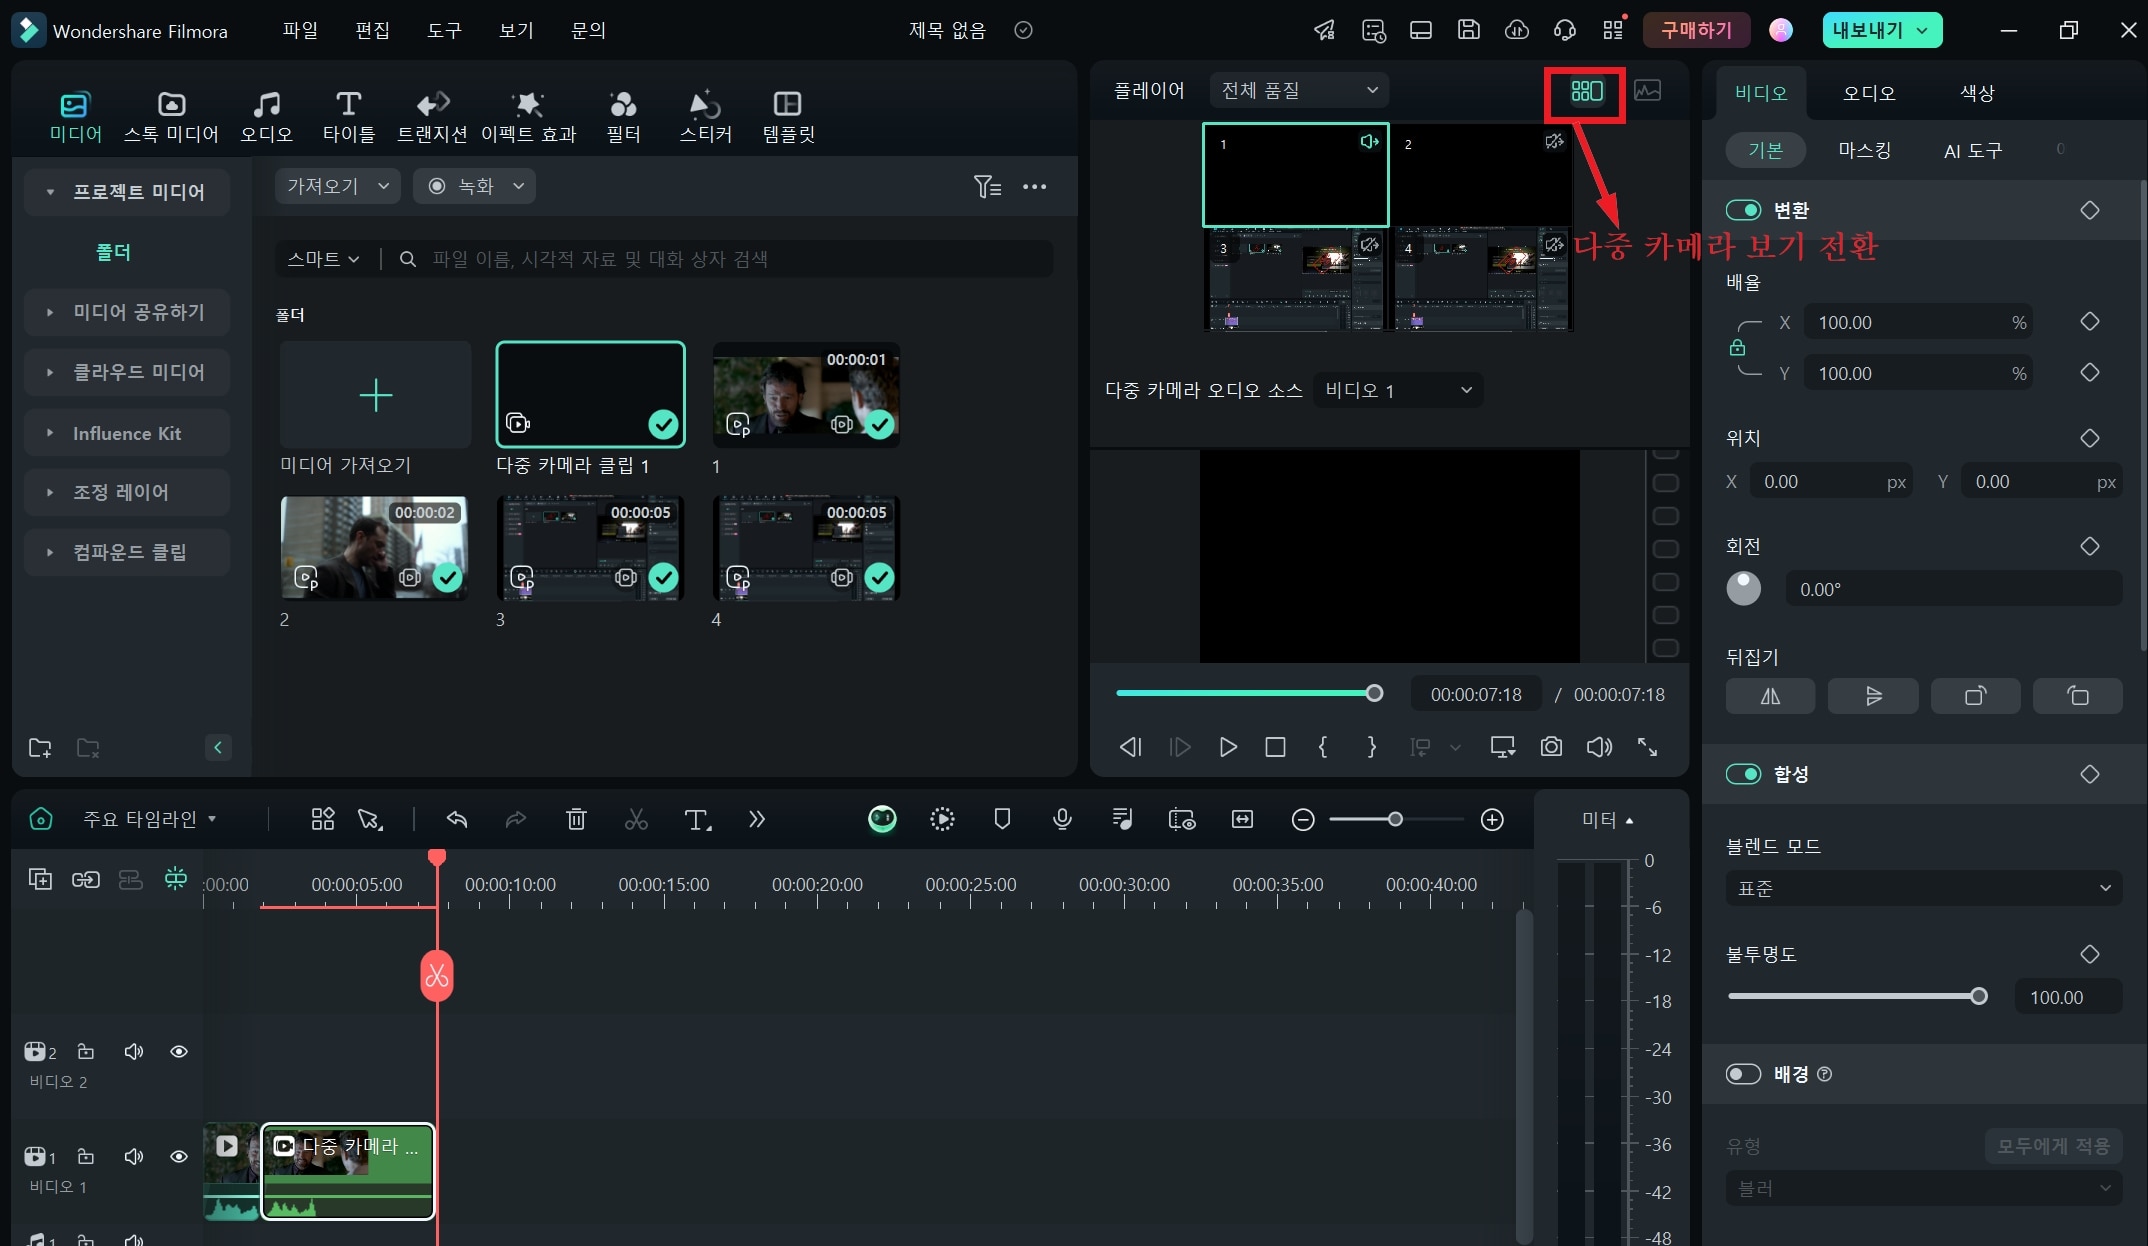Viewport: 2148px width, 1246px height.
Task: Click the text tool in timeline toolbar
Action: (x=697, y=820)
